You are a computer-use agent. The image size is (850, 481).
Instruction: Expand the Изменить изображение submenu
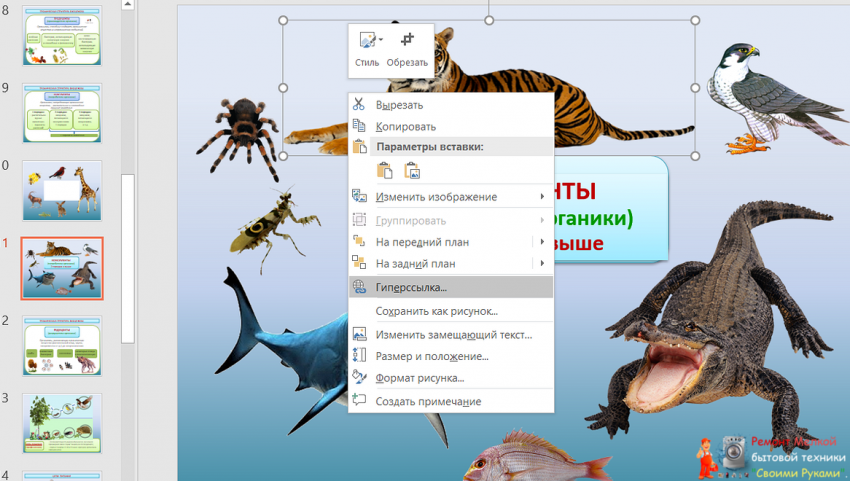click(541, 197)
